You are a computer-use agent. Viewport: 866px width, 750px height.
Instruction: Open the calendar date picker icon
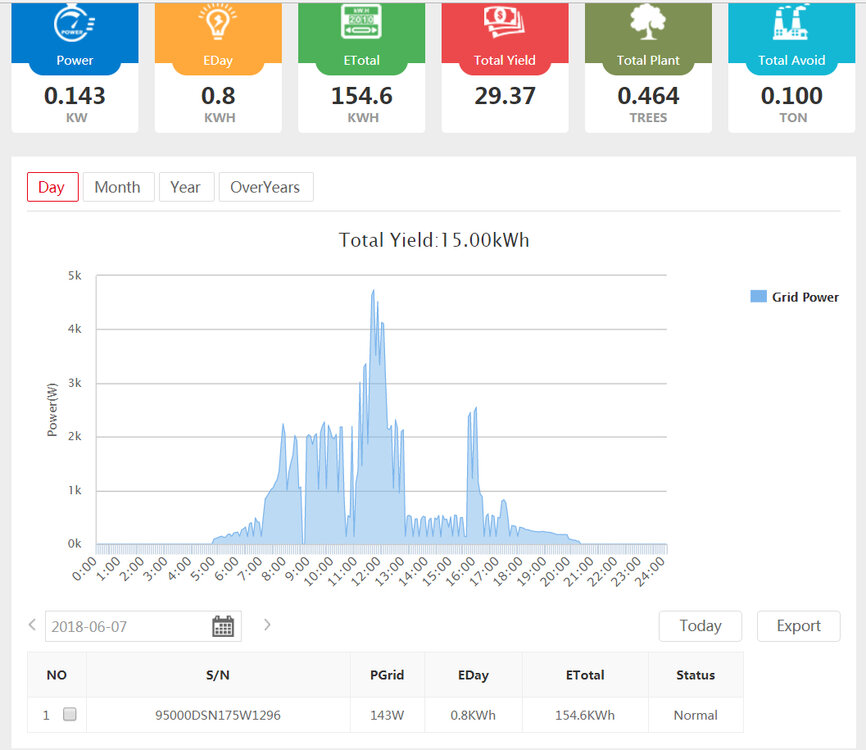[x=223, y=627]
